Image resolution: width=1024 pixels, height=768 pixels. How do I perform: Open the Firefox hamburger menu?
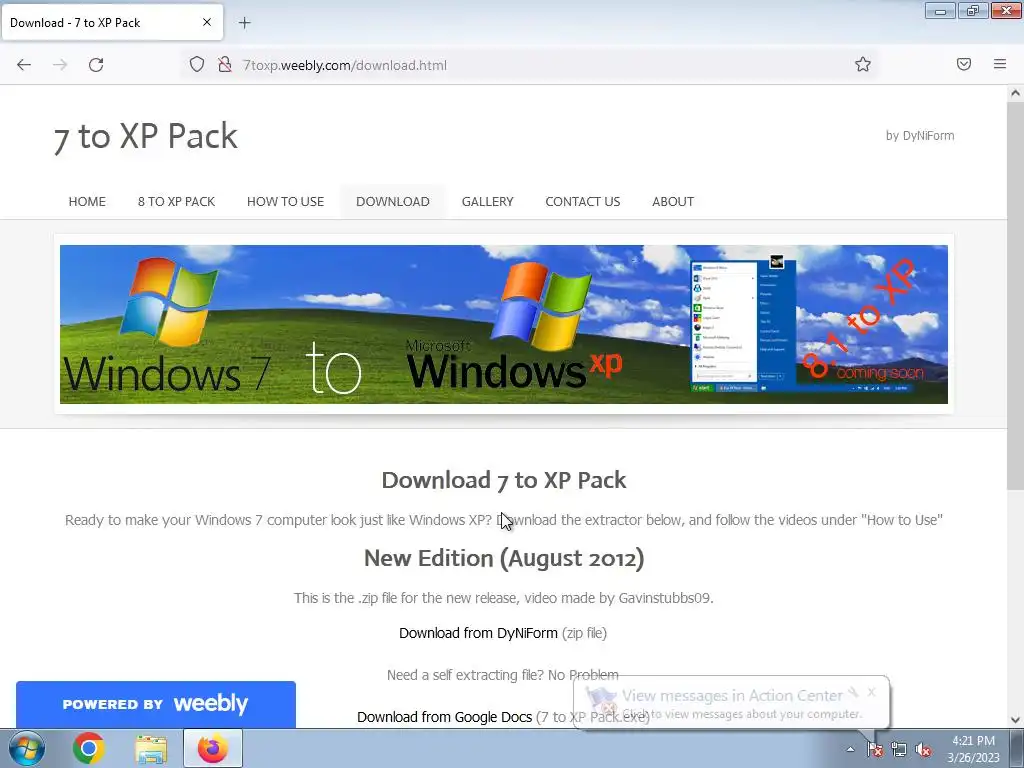(1000, 64)
